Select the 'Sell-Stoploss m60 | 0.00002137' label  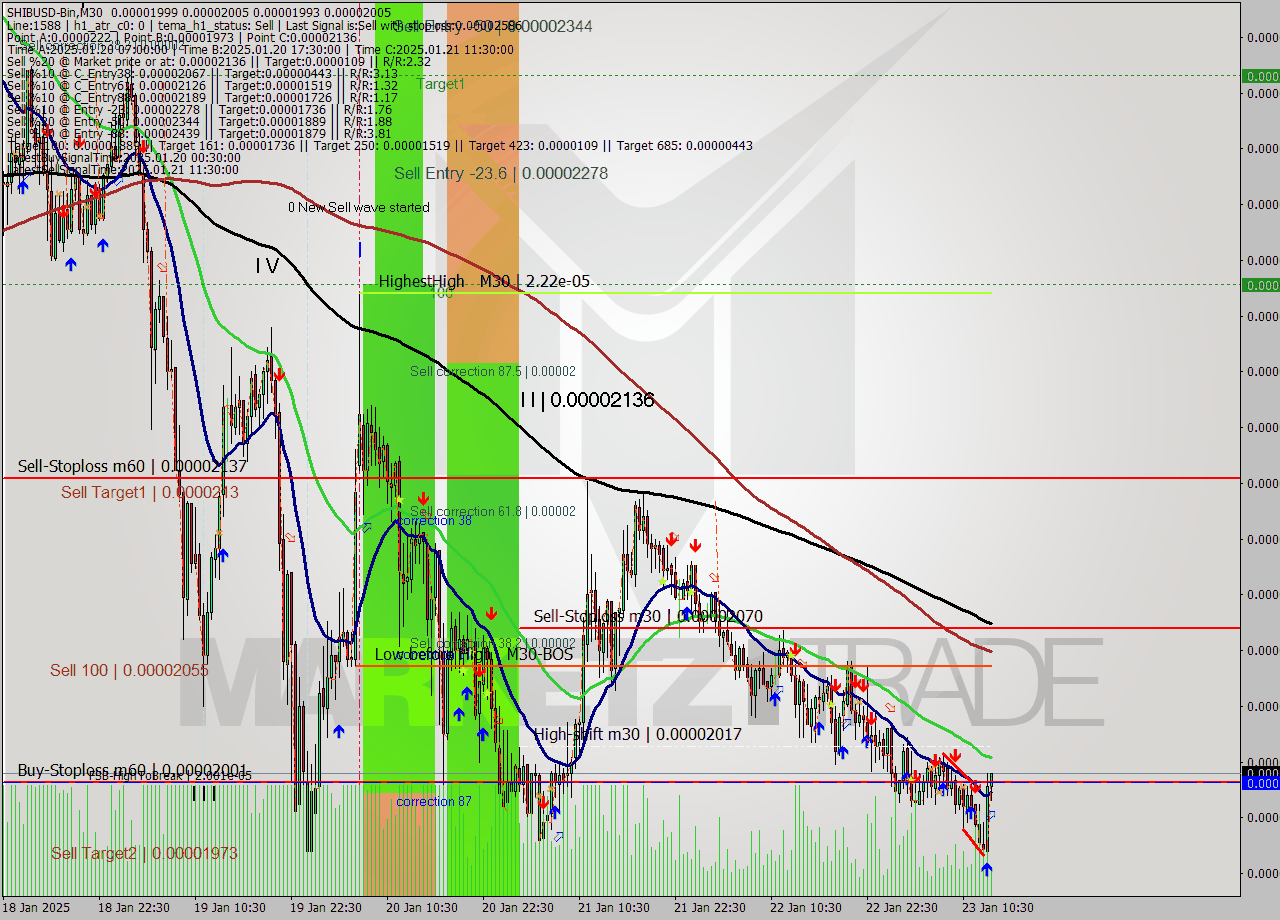point(132,466)
